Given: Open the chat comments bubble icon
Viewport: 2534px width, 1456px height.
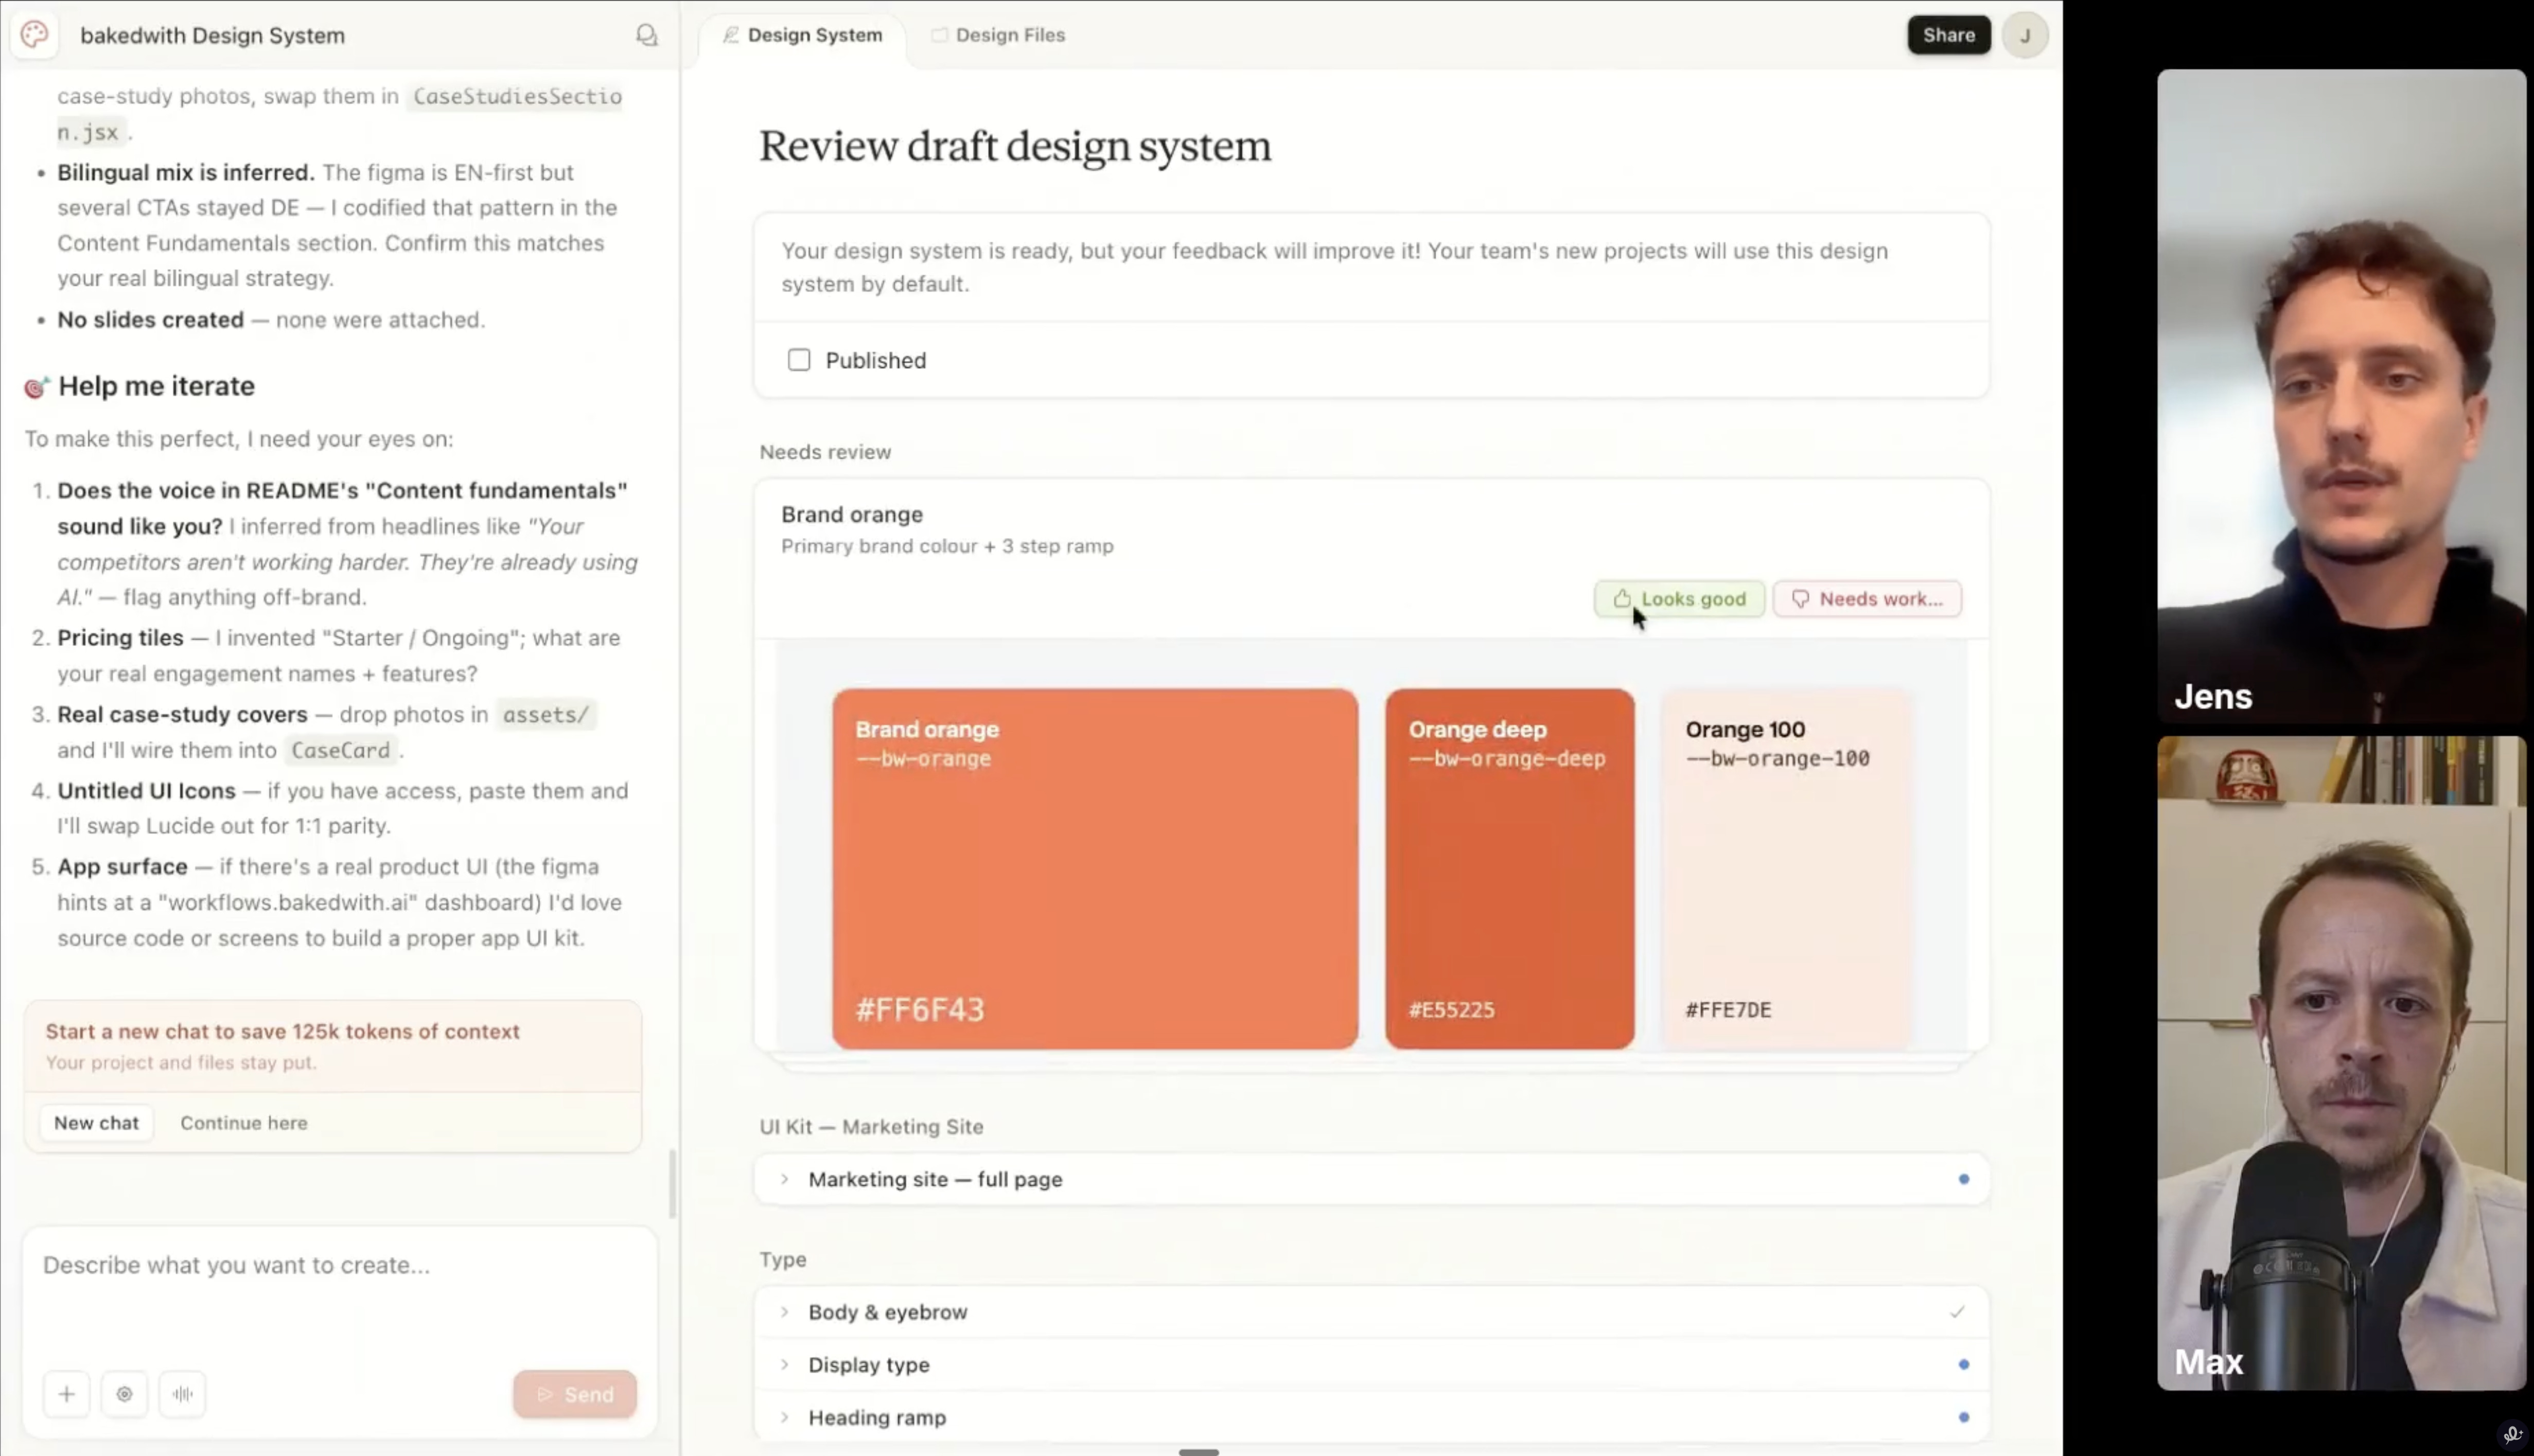Looking at the screenshot, I should (x=647, y=35).
